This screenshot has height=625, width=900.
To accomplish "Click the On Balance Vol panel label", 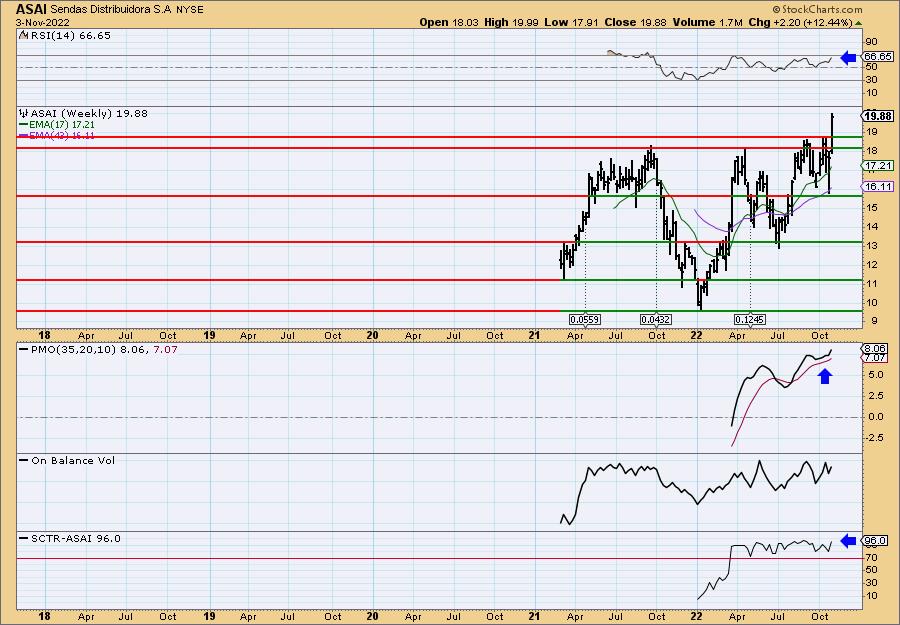I will coord(73,460).
